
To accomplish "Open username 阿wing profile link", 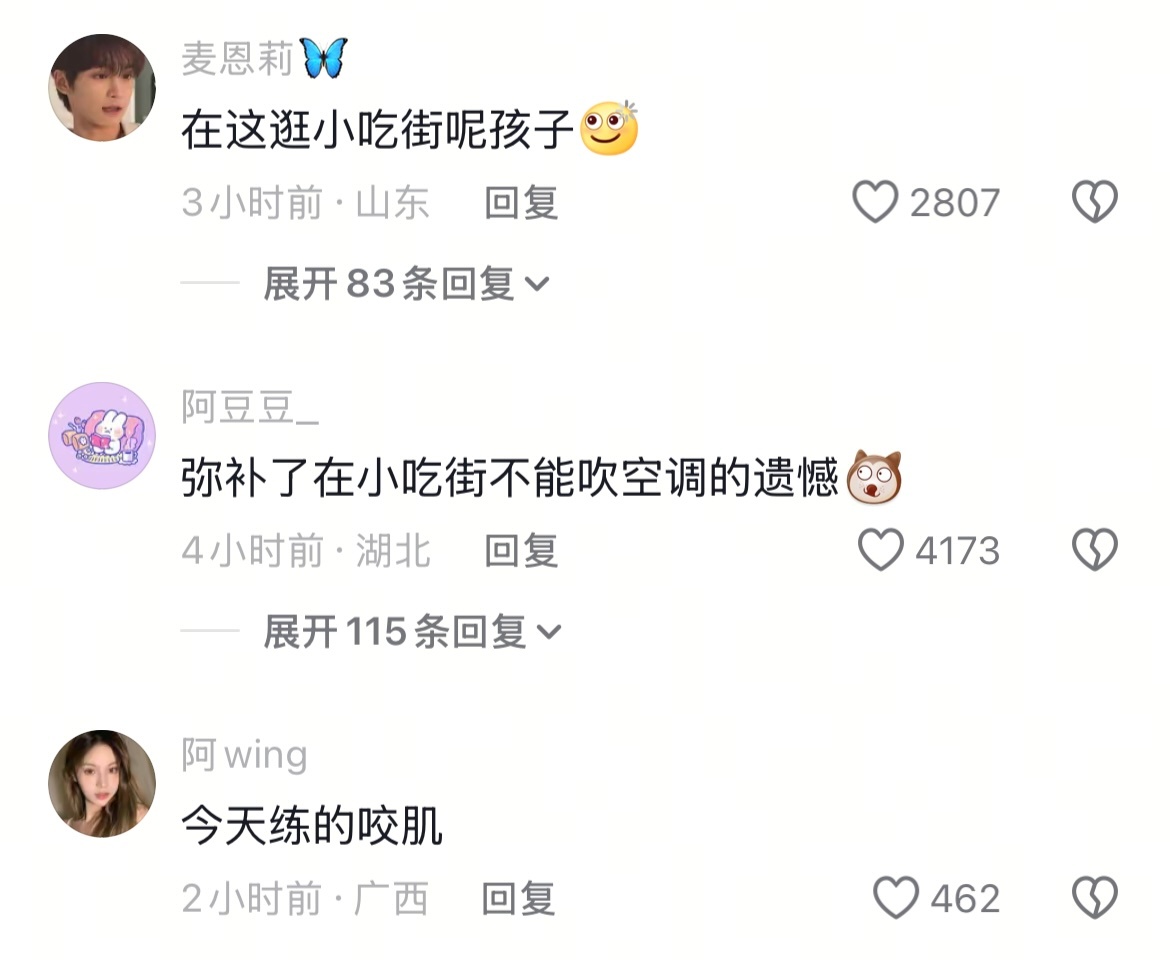I will coord(244,755).
